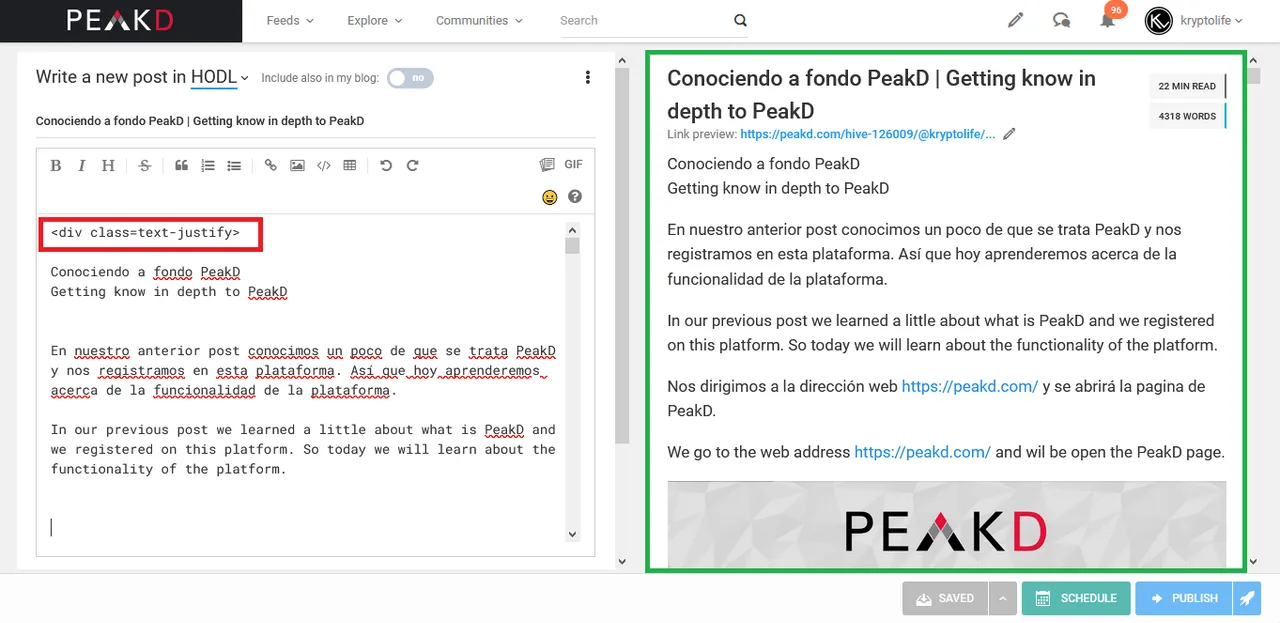This screenshot has height=623, width=1280.
Task: Undo the last edit
Action: [x=386, y=166]
